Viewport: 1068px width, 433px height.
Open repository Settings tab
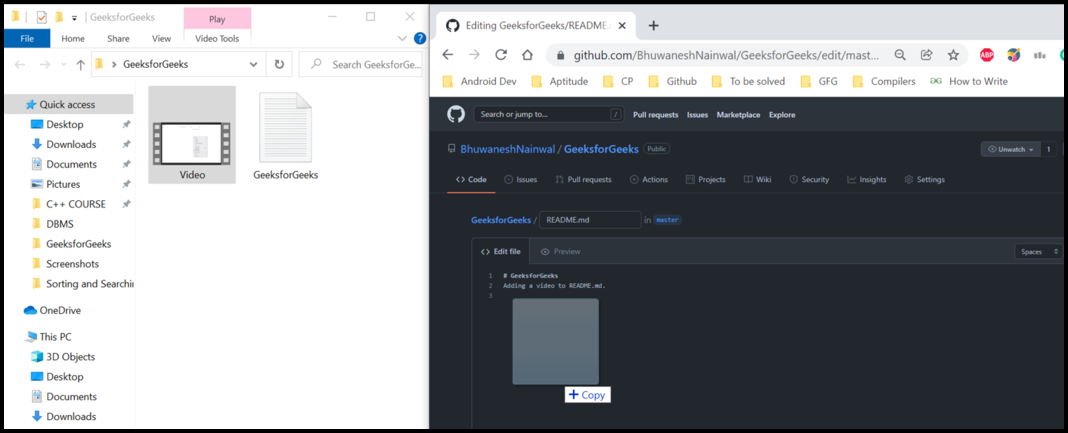pyautogui.click(x=924, y=180)
